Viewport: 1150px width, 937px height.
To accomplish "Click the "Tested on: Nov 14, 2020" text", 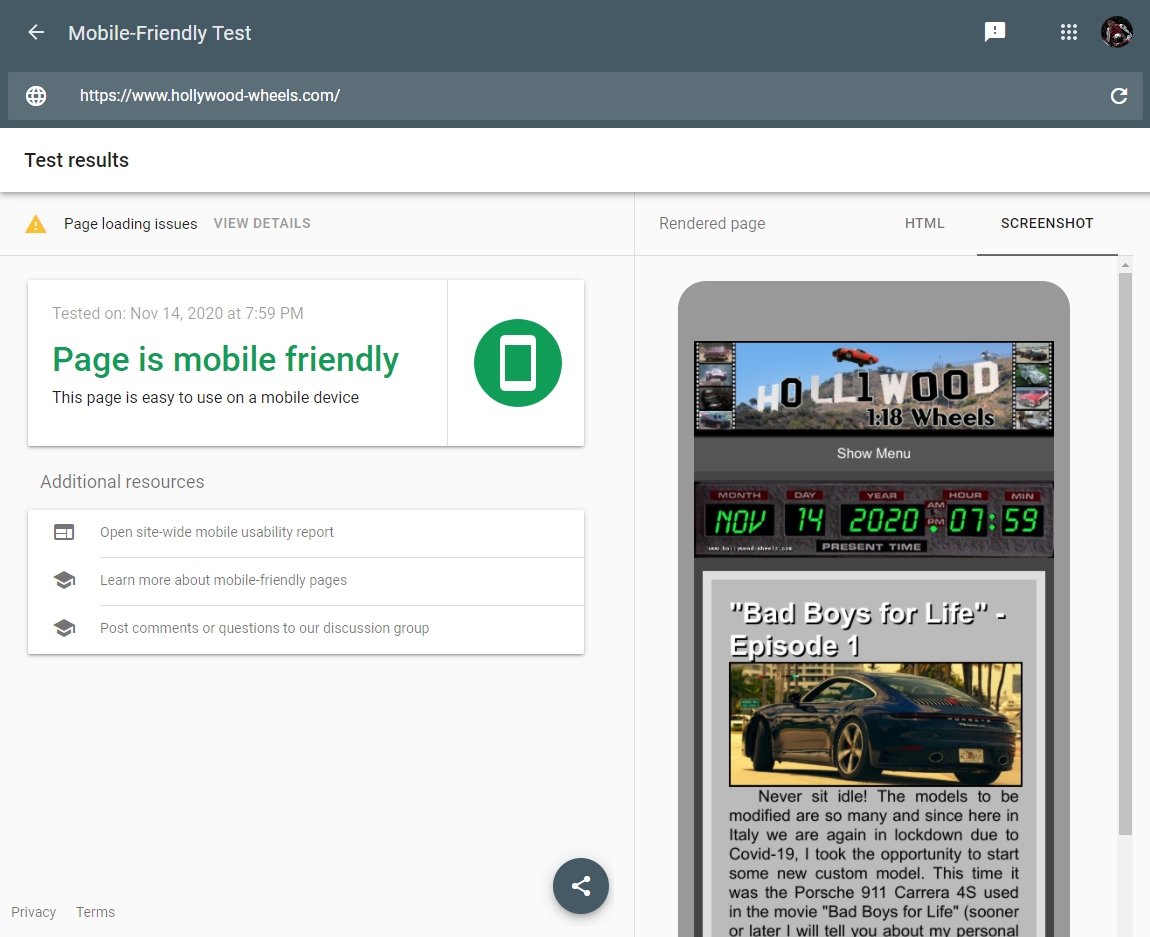I will pos(177,313).
